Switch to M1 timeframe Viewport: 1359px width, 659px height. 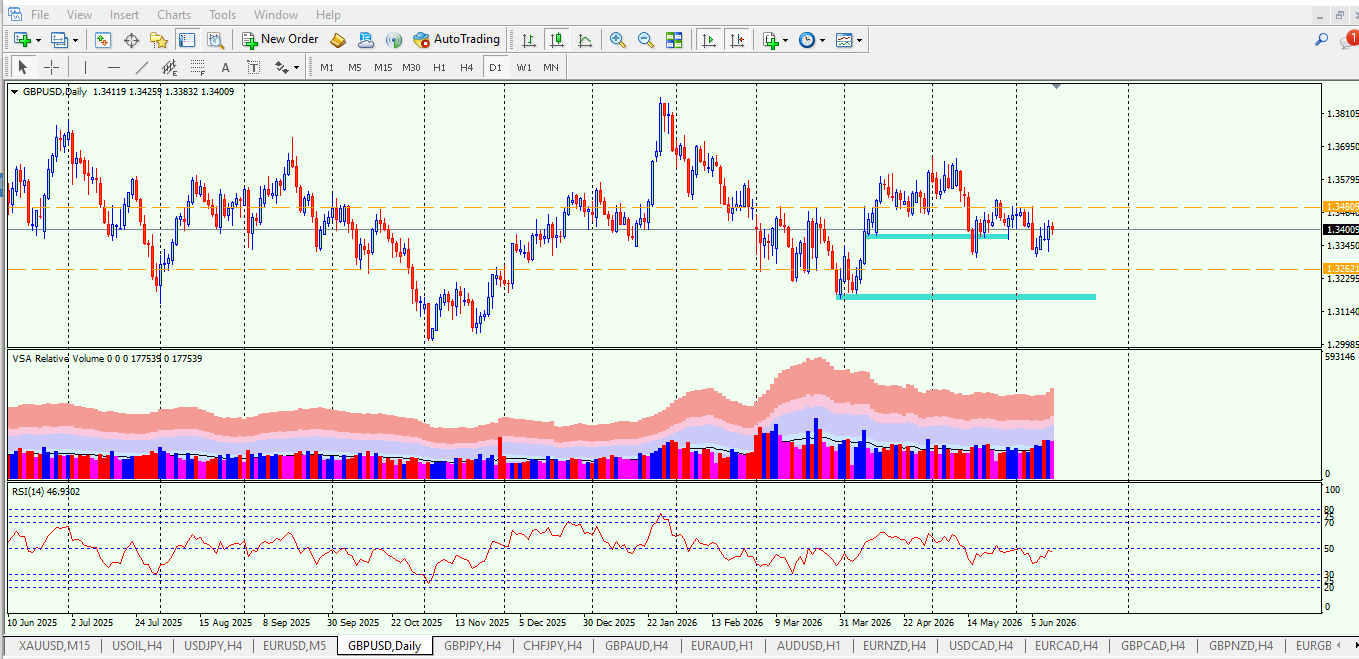(x=327, y=67)
